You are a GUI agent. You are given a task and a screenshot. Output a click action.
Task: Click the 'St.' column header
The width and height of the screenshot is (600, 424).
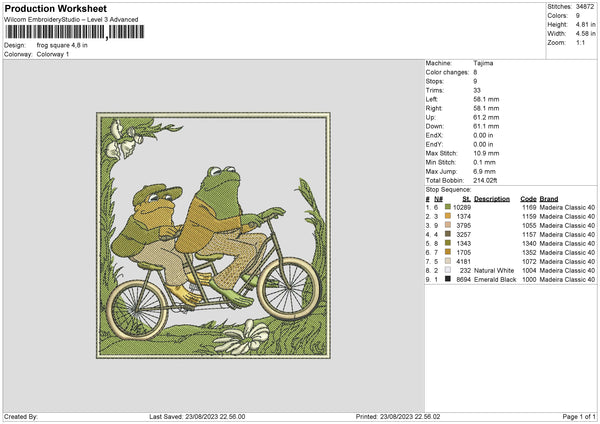coord(466,199)
